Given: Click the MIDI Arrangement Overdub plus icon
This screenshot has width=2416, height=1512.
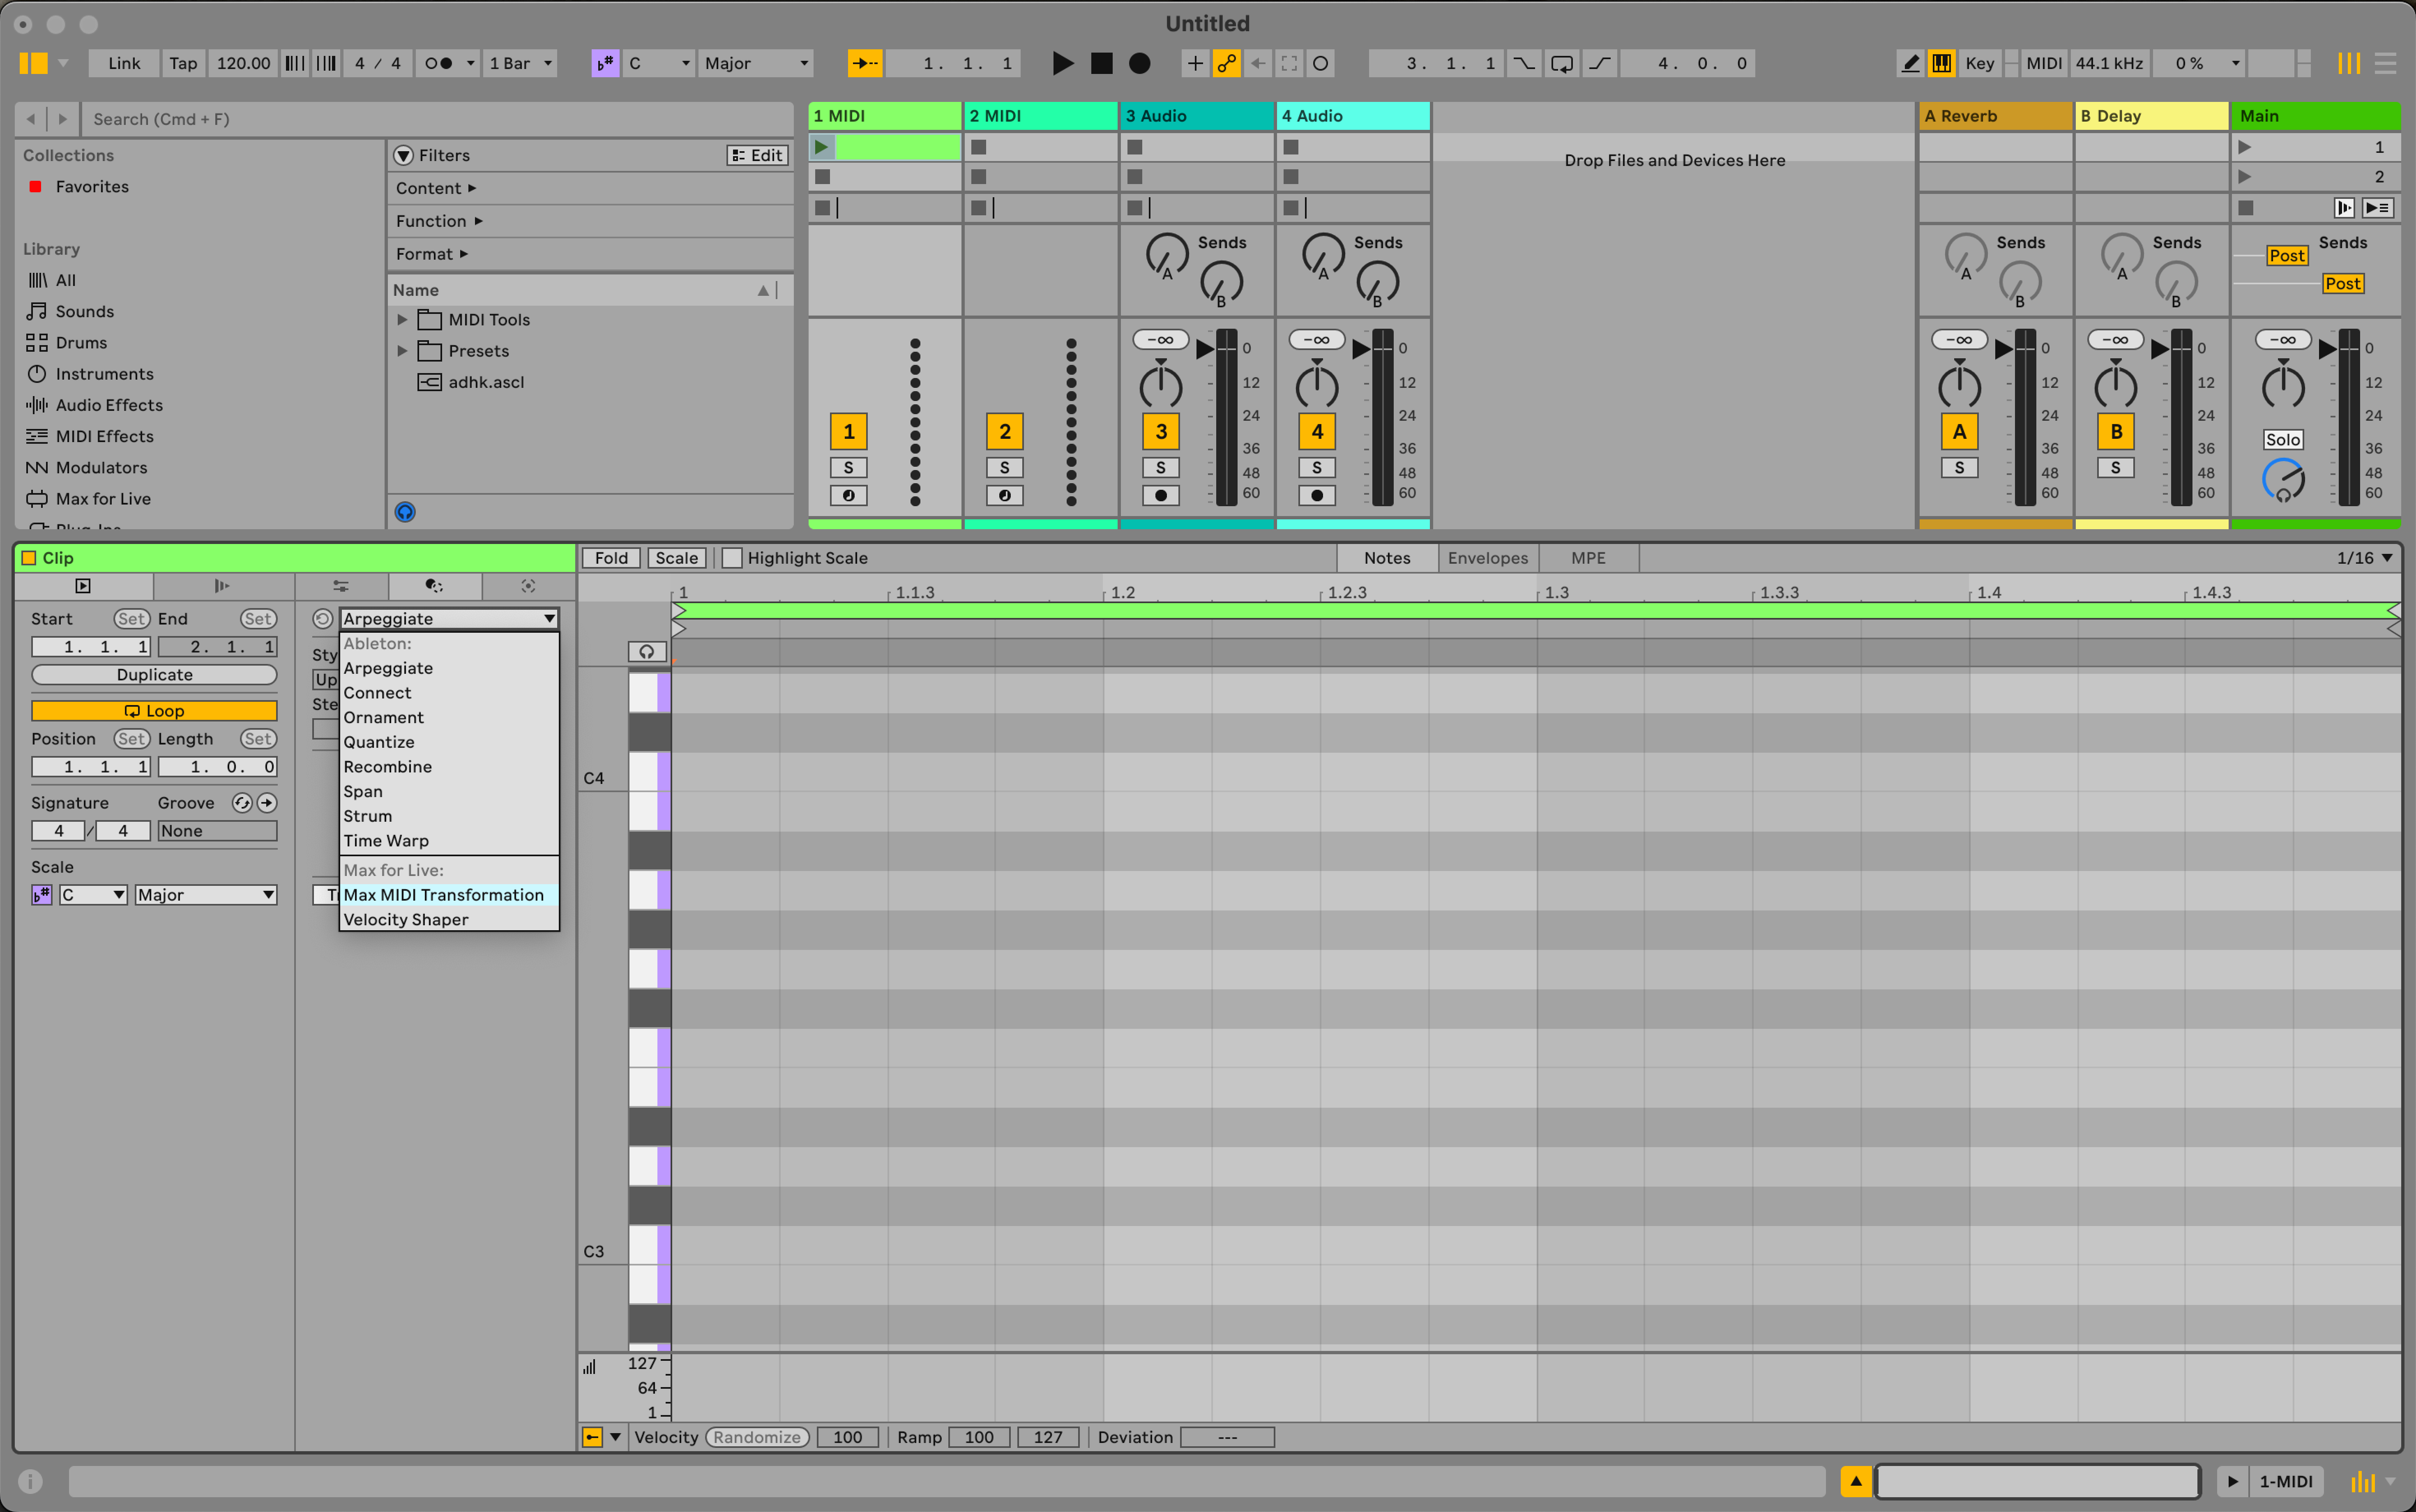Looking at the screenshot, I should pyautogui.click(x=1195, y=63).
